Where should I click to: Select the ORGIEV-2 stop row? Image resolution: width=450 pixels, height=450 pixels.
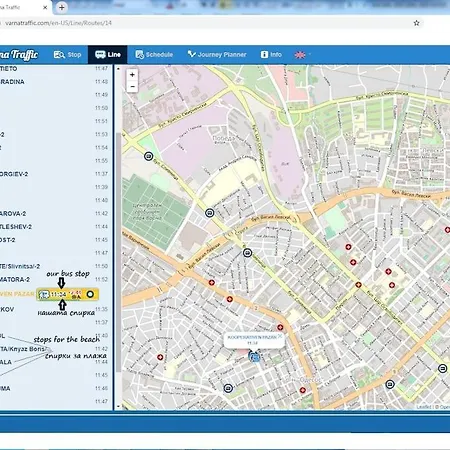click(x=55, y=174)
